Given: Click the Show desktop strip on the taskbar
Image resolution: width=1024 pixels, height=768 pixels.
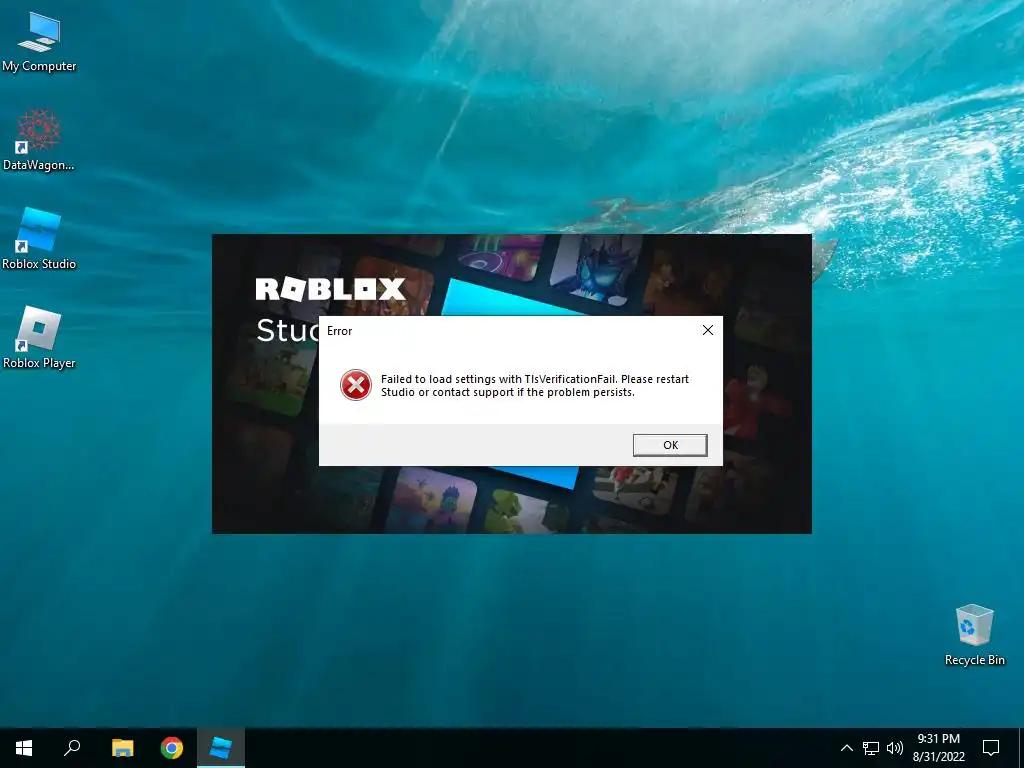Looking at the screenshot, I should [x=1021, y=748].
